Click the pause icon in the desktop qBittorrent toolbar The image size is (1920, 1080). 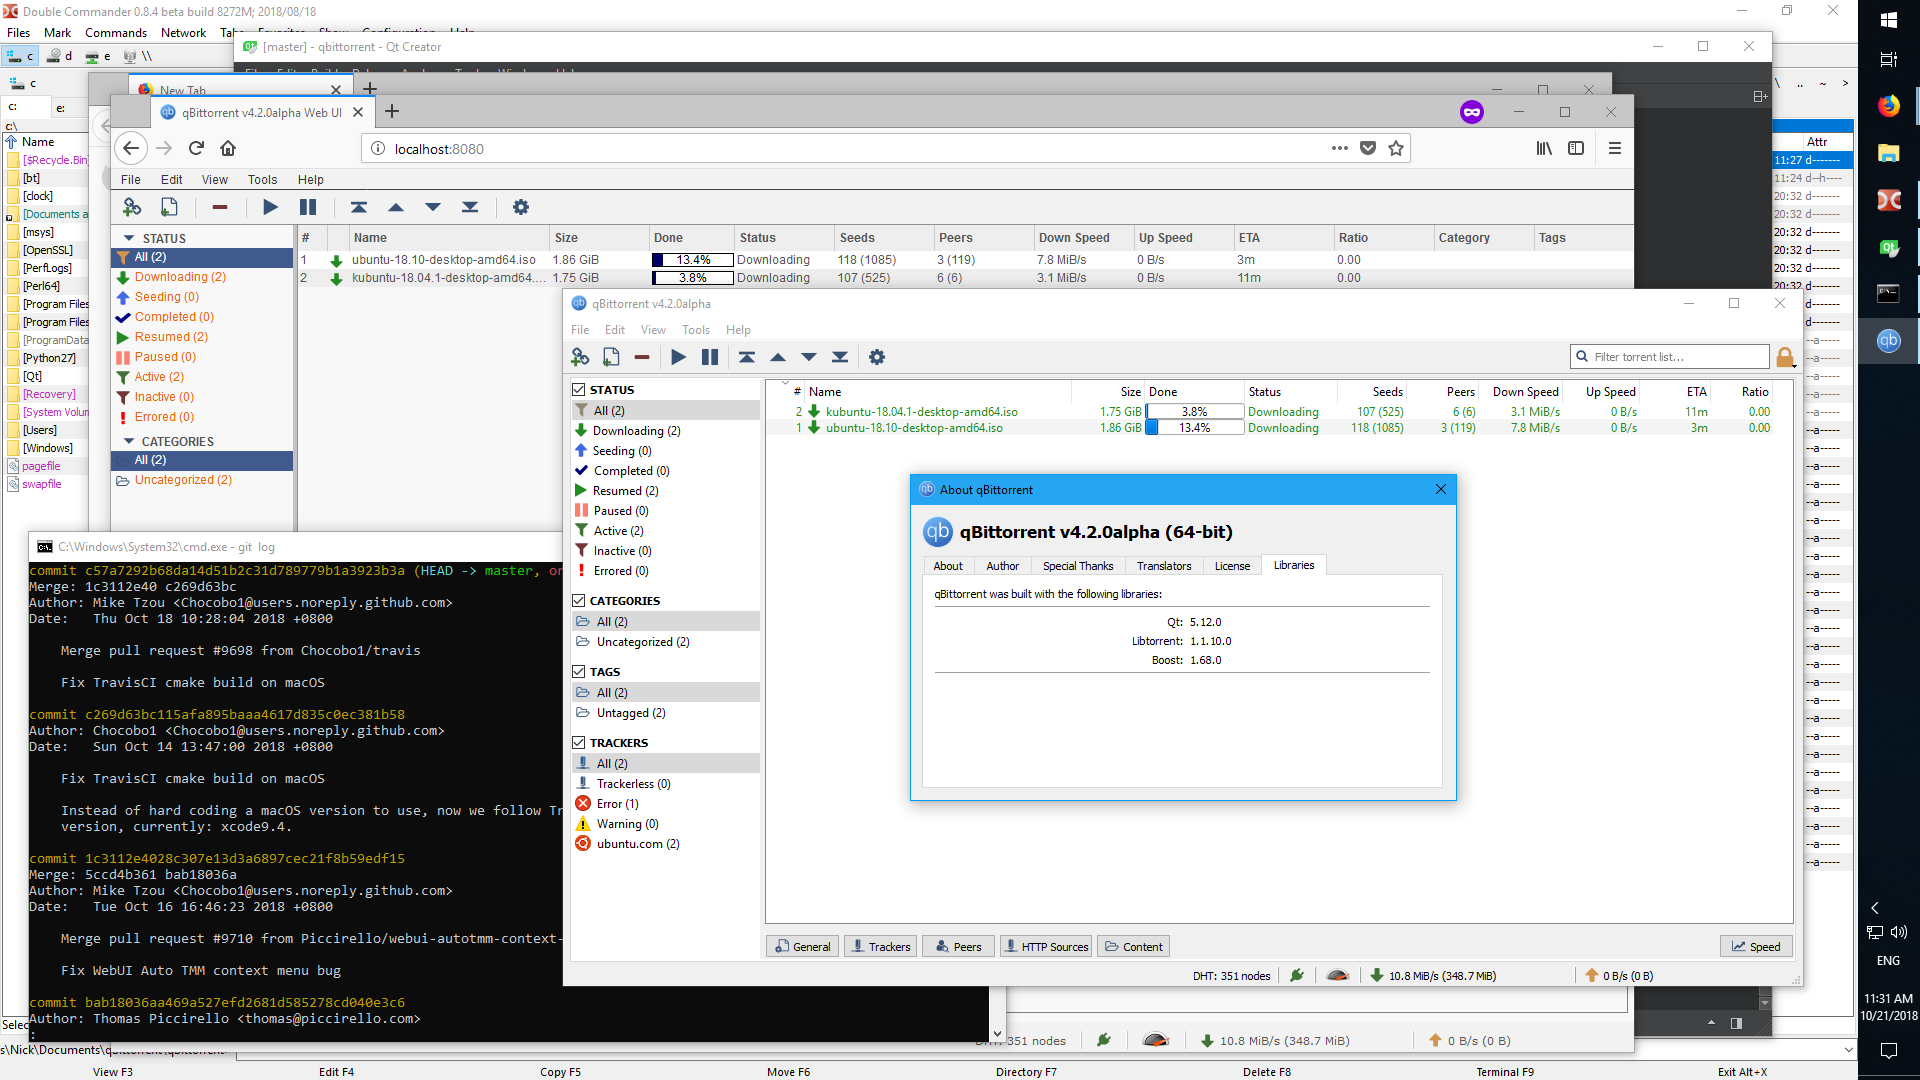[710, 357]
